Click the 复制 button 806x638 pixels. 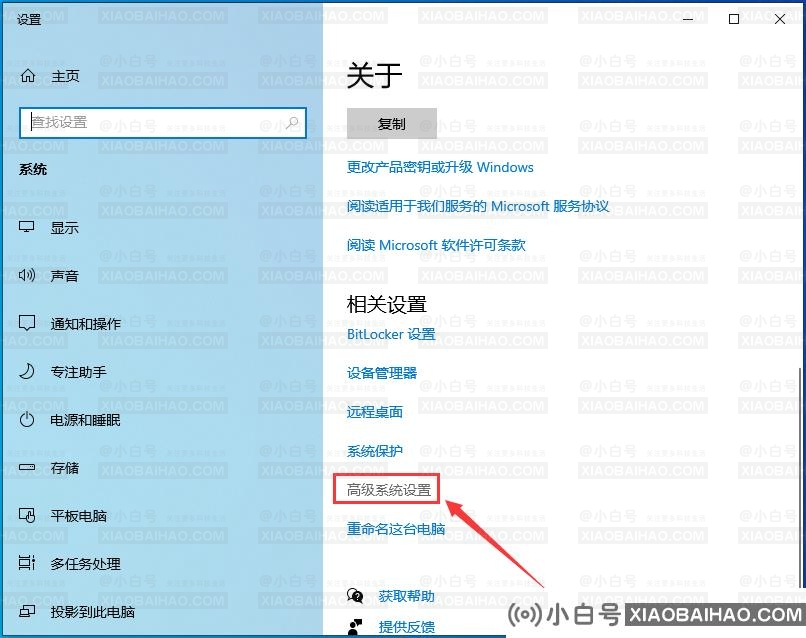392,123
